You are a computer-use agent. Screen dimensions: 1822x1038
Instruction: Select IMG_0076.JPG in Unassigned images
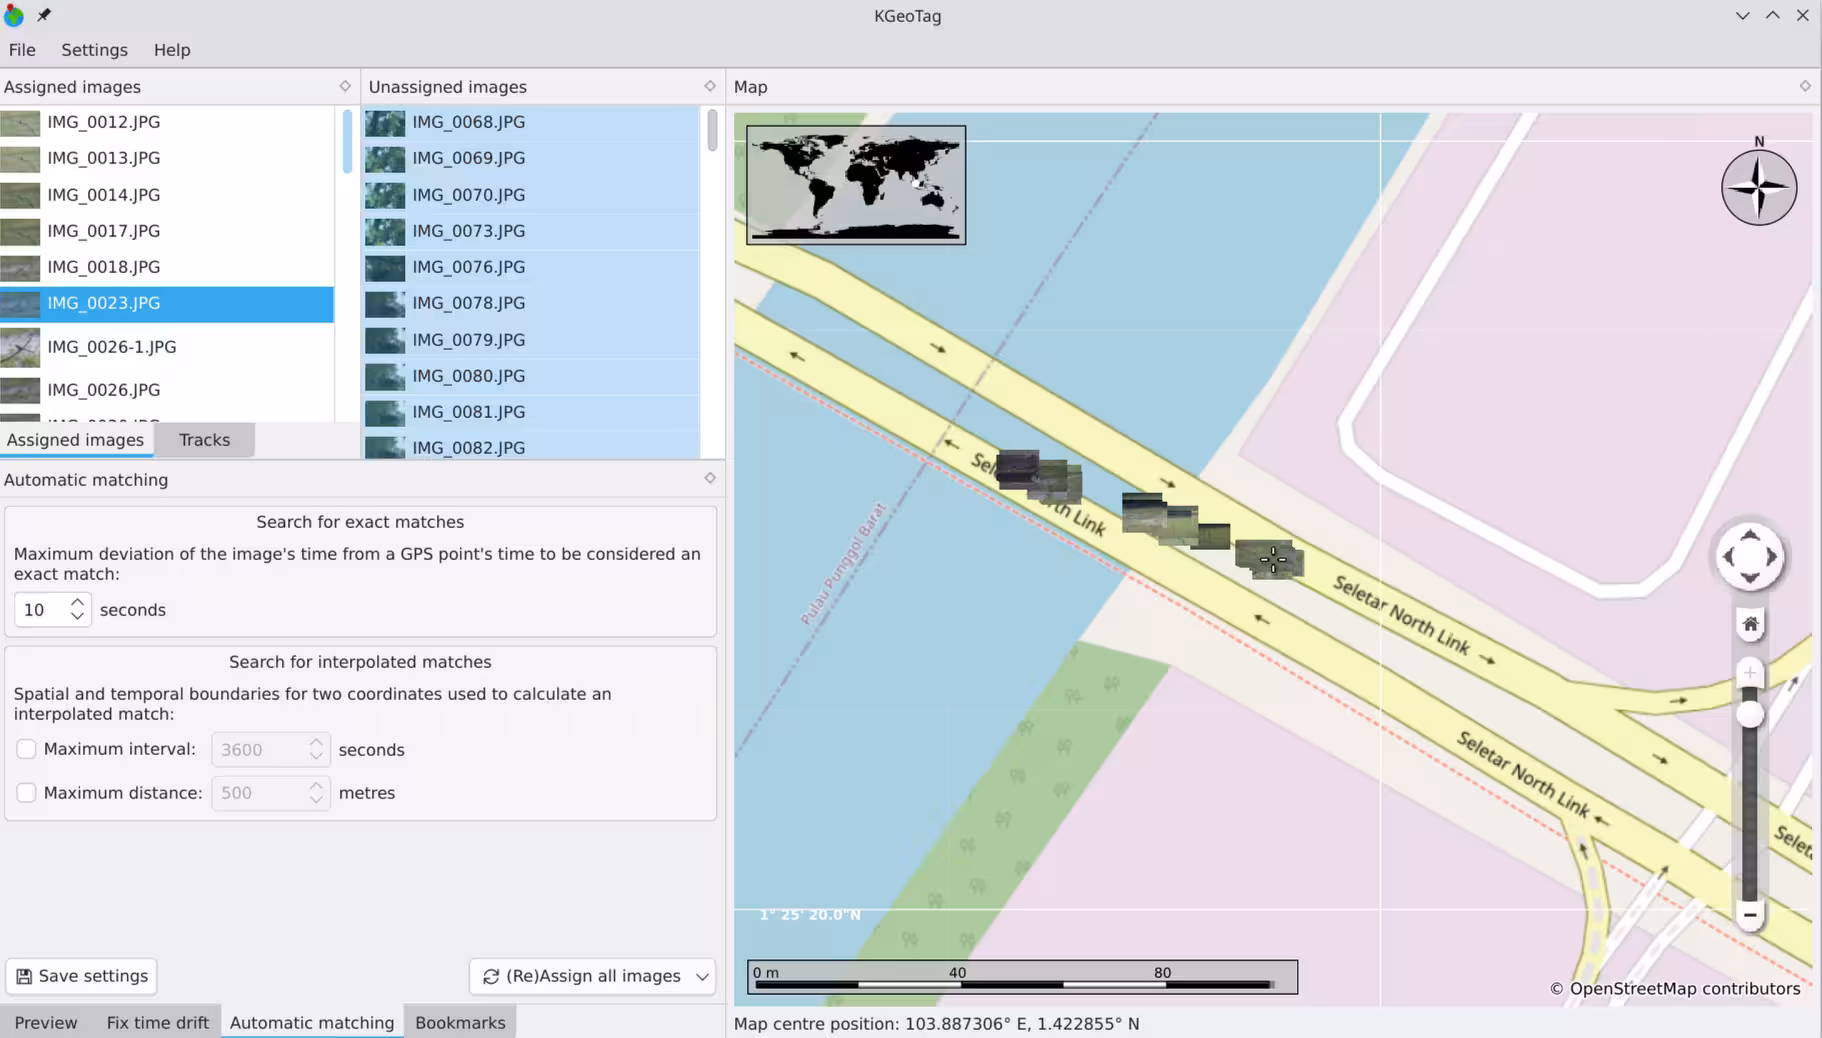coord(531,267)
